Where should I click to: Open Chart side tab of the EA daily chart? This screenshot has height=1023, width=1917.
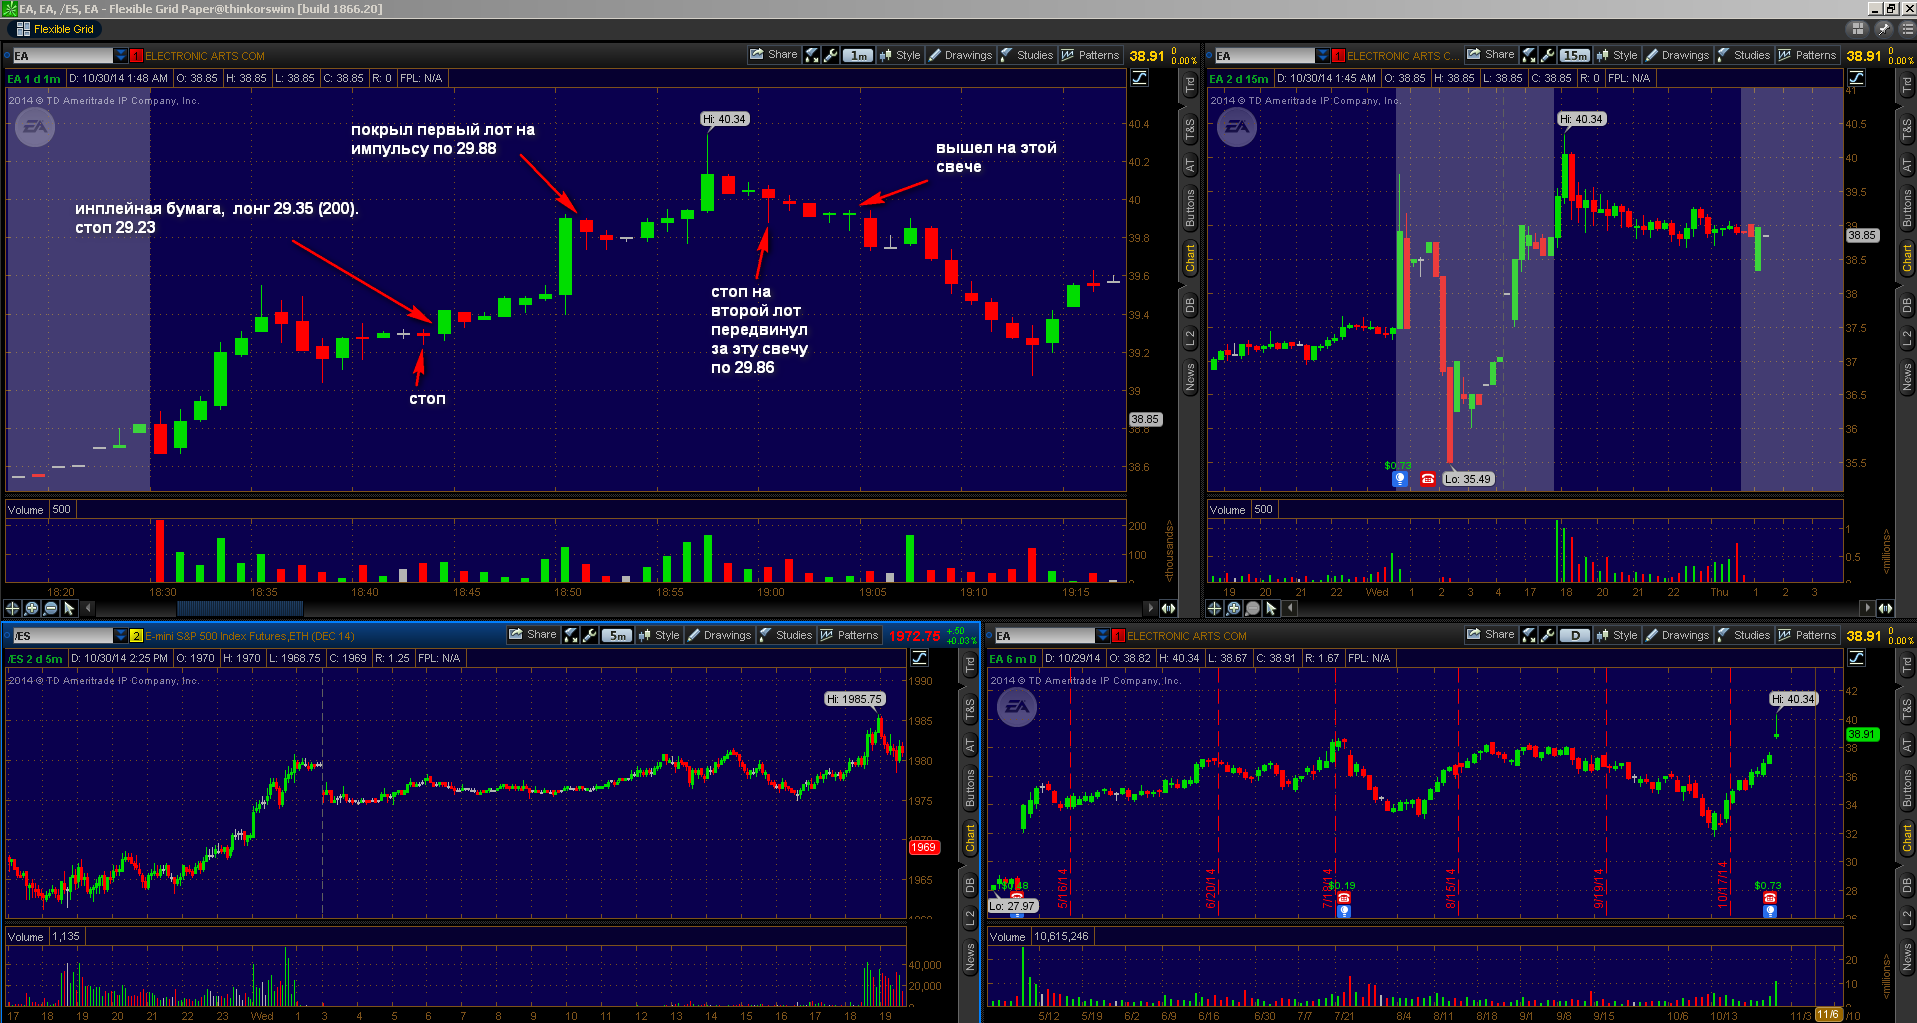click(x=1907, y=838)
